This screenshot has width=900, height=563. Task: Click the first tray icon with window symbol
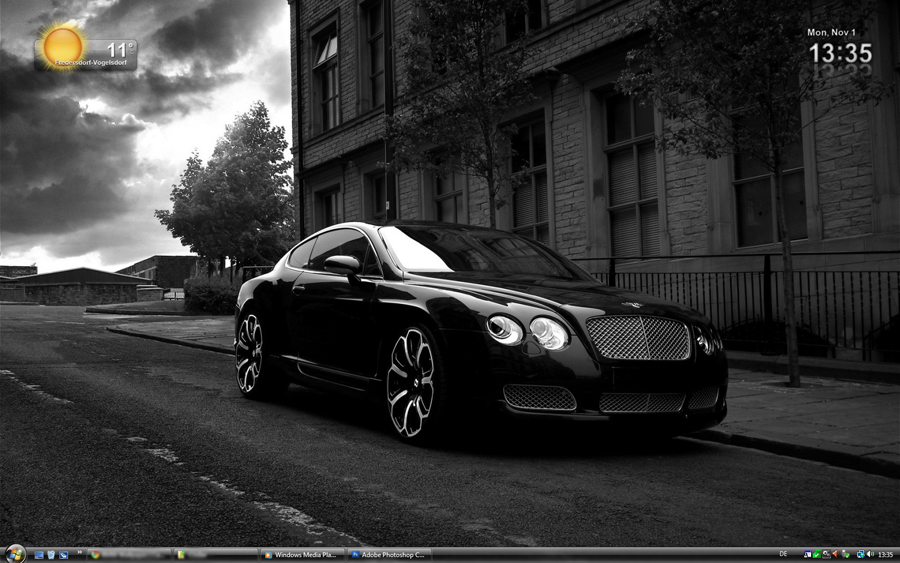coord(808,554)
